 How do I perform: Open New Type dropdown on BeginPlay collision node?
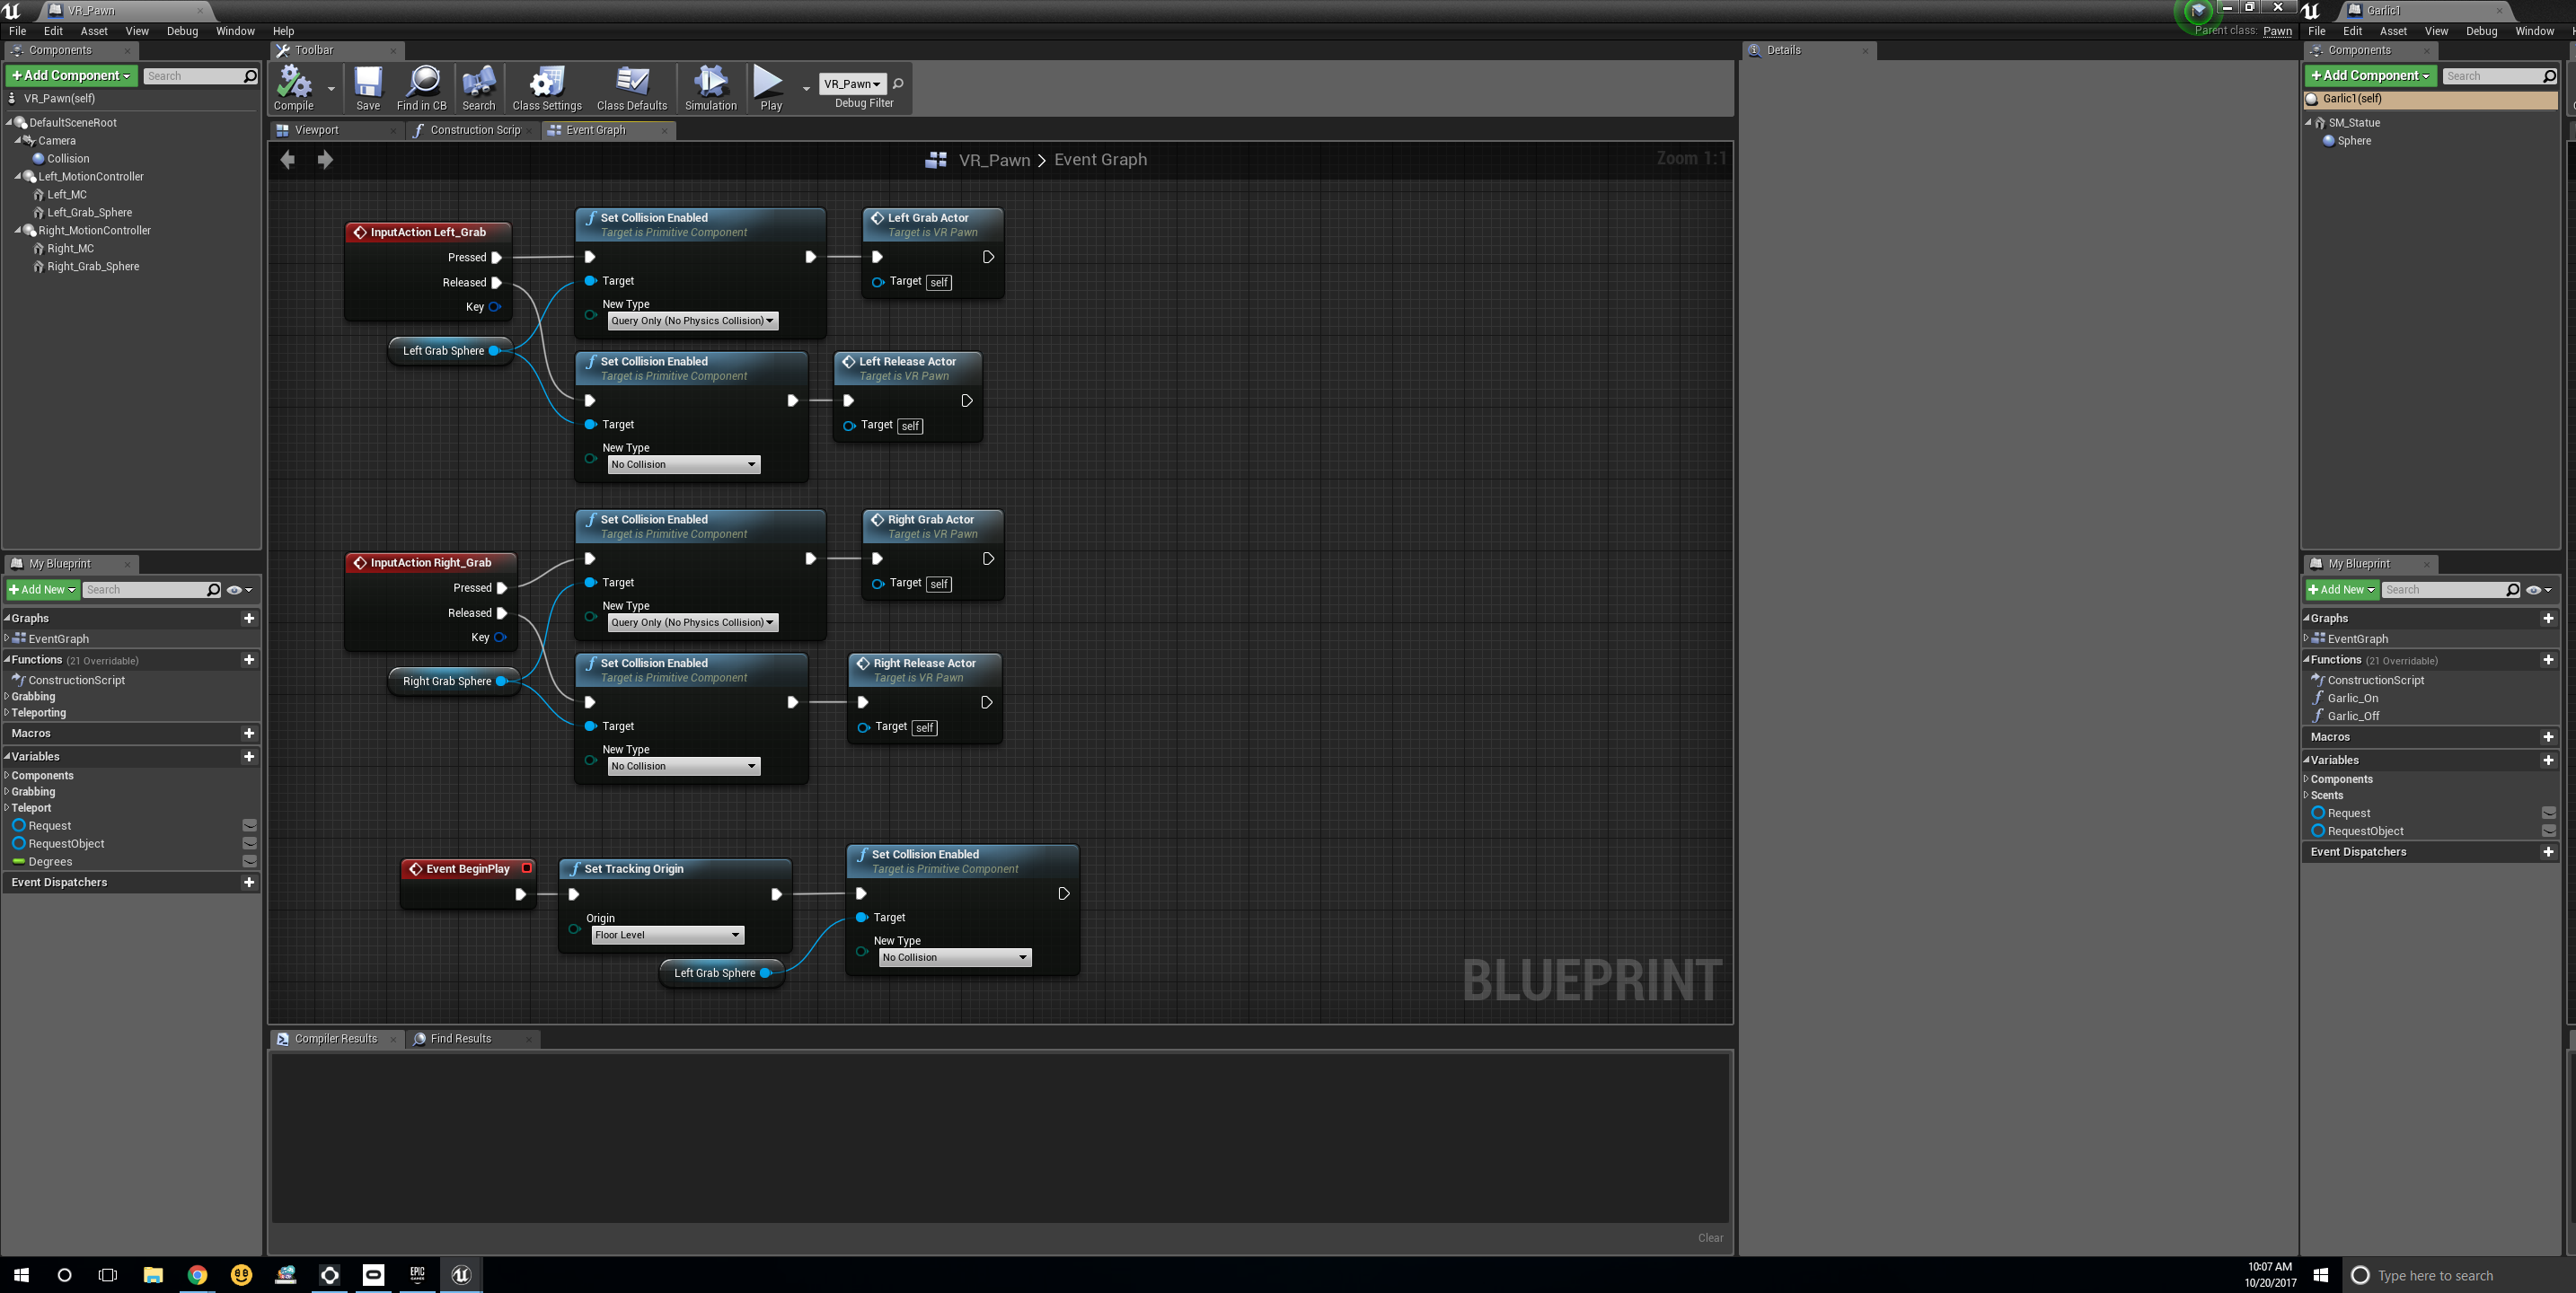(x=954, y=957)
